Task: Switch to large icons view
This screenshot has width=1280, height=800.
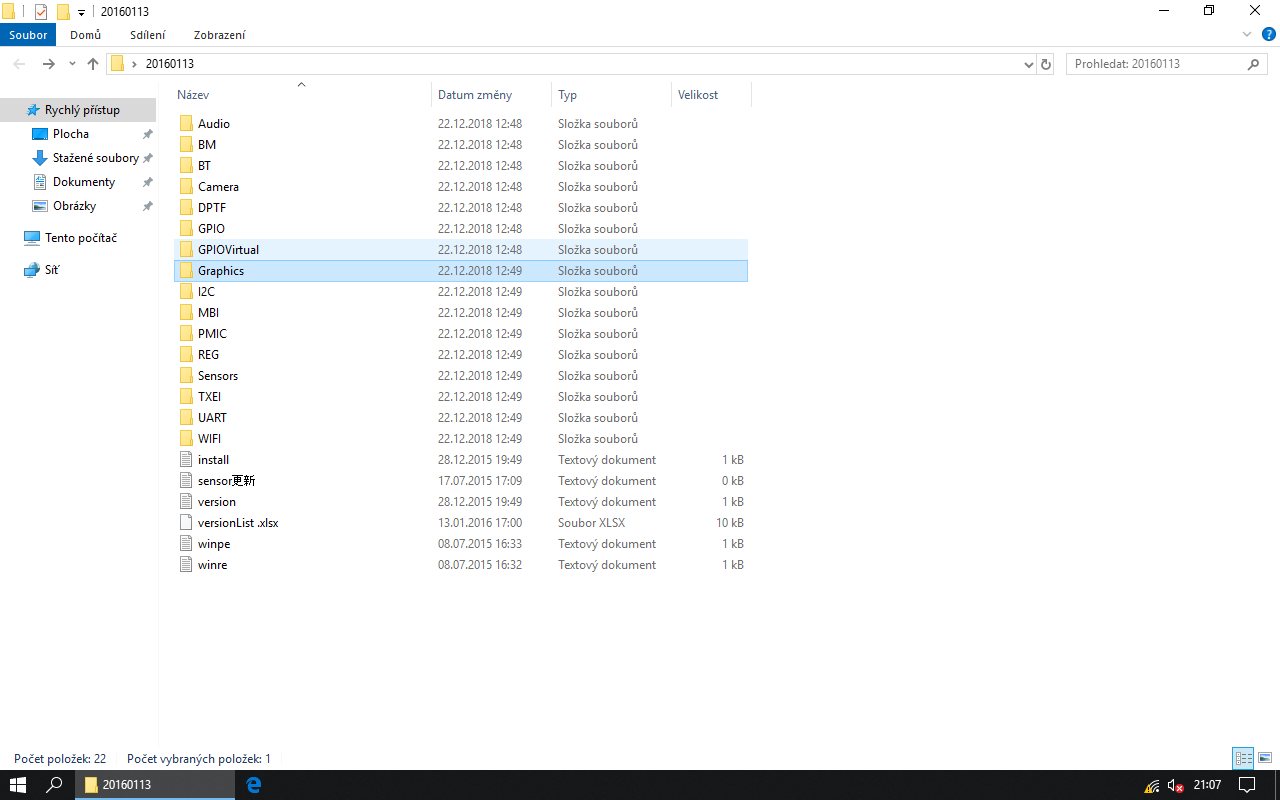Action: point(1264,759)
